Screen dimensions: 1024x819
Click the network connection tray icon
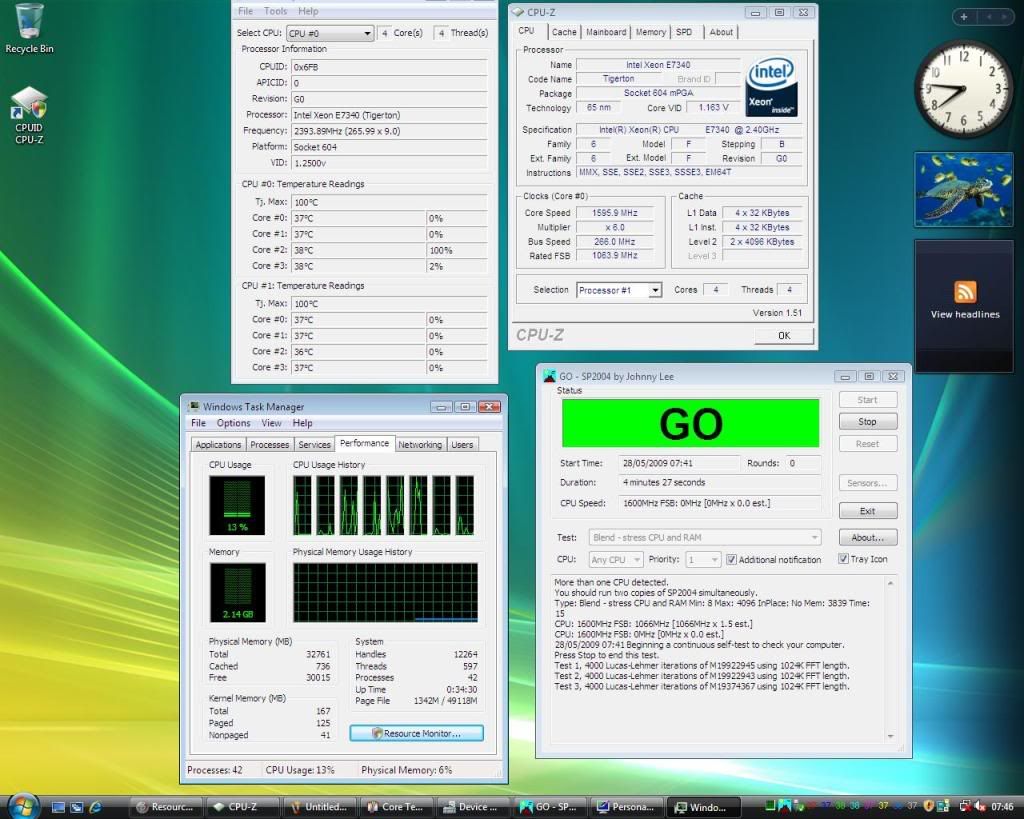pos(965,807)
